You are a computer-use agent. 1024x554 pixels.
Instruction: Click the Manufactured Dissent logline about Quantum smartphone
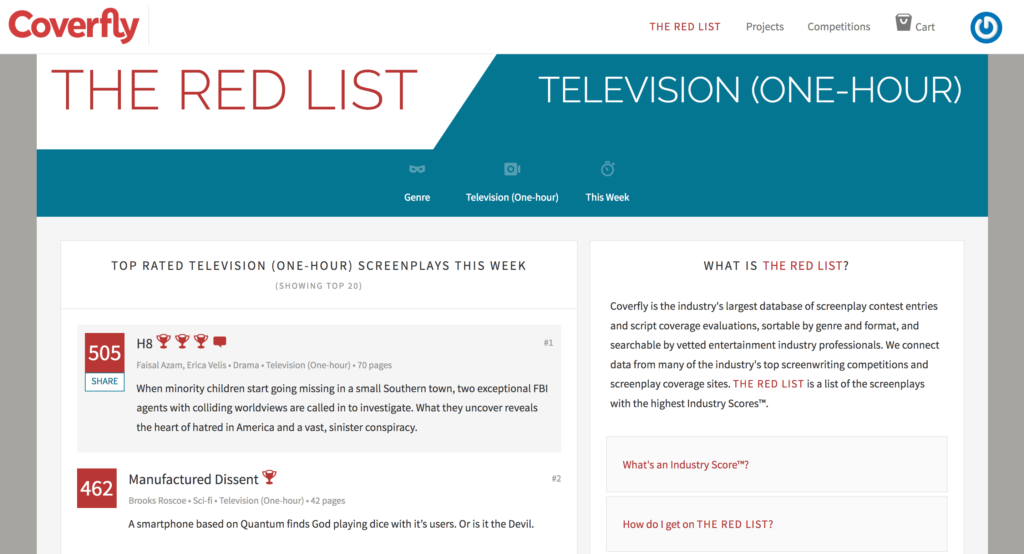coord(331,524)
